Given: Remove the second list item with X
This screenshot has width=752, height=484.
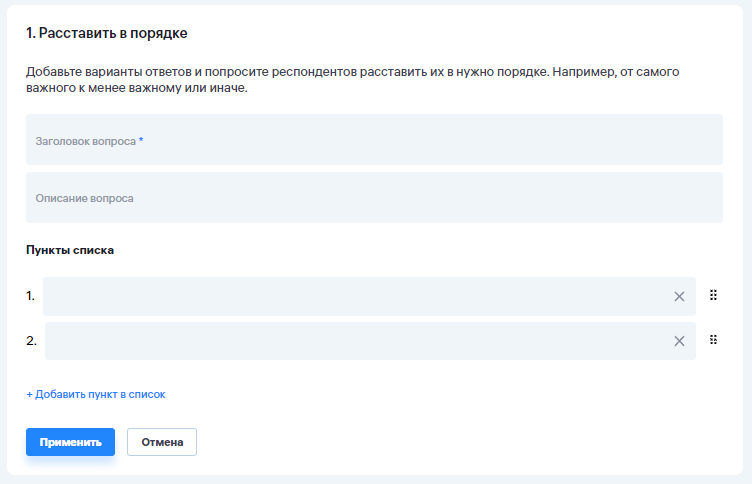Looking at the screenshot, I should point(679,341).
